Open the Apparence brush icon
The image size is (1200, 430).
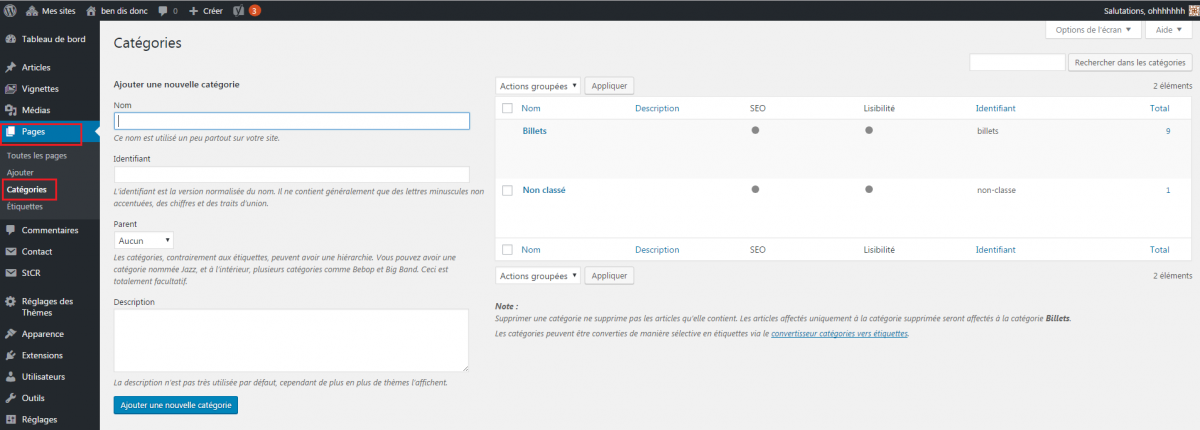10,334
